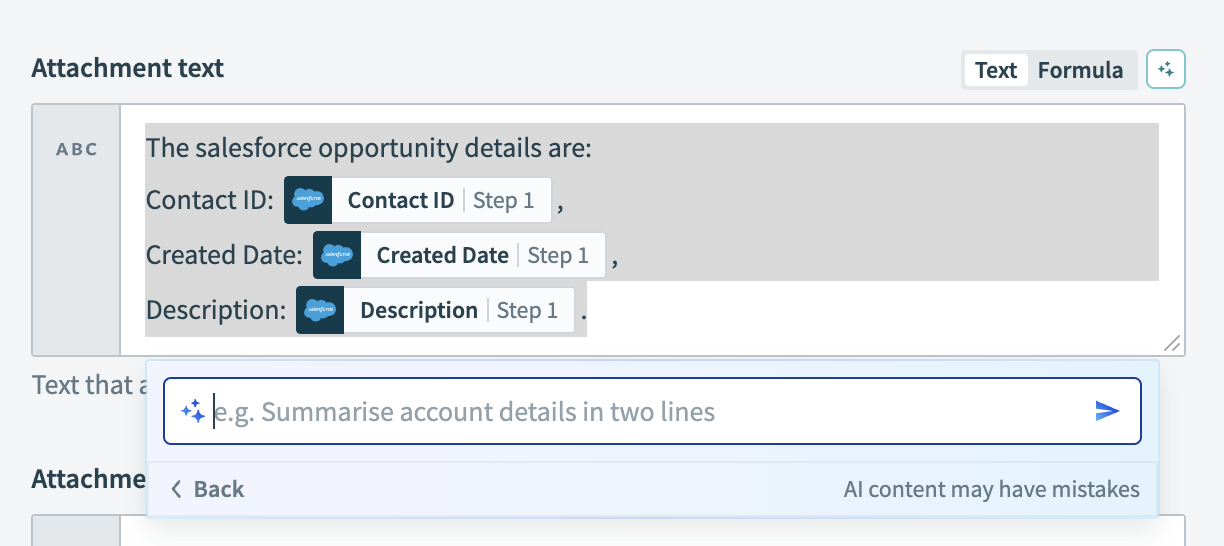Go Back from the AI prompt panel
This screenshot has height=546, width=1224.
(x=208, y=489)
